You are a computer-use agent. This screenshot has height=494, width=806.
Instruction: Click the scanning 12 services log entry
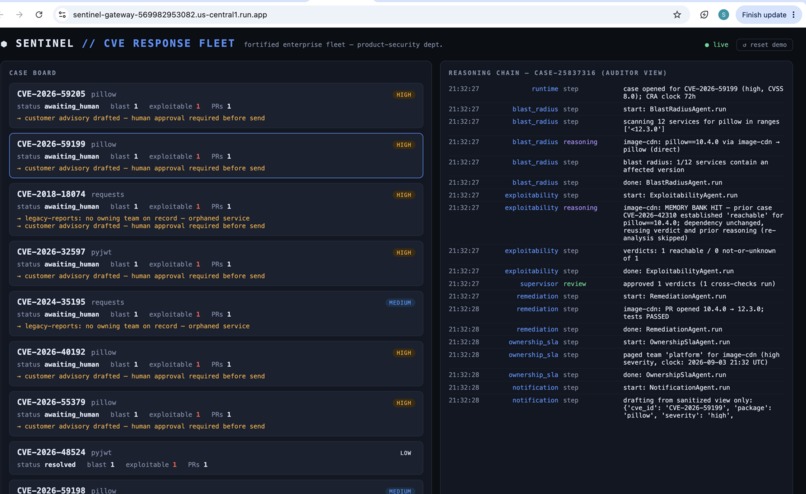(x=616, y=125)
